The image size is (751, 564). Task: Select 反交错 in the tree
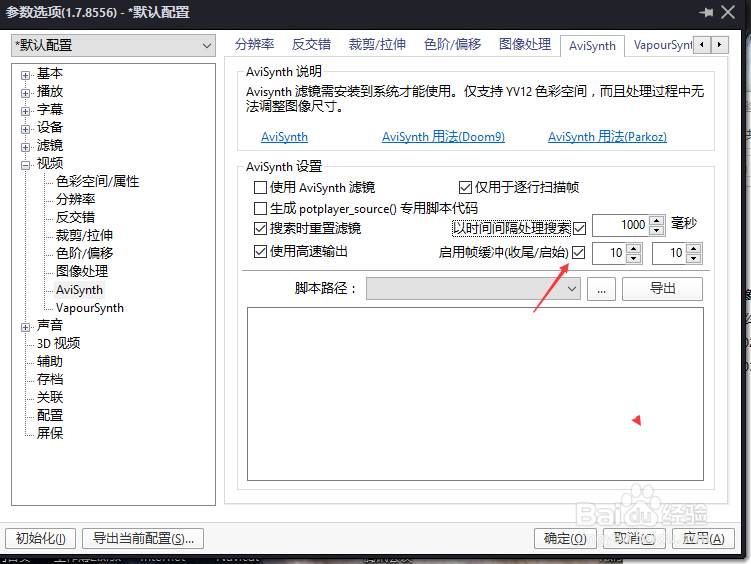coord(75,217)
